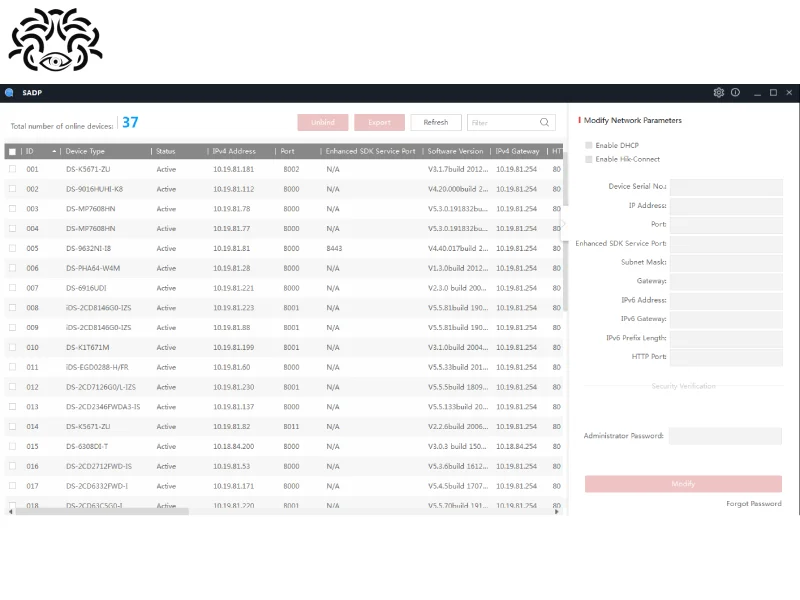Select checkbox for device 005 DS-9632NI-I8
800x600 pixels.
pyautogui.click(x=12, y=248)
